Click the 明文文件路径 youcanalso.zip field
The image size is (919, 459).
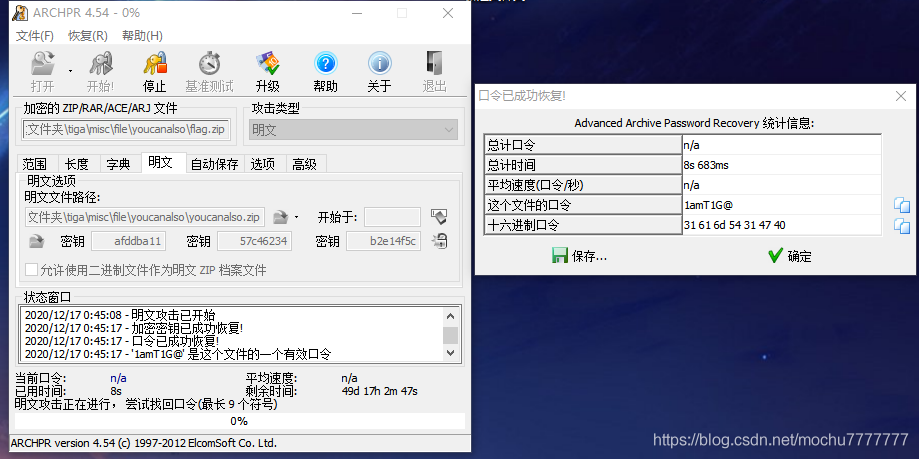click(144, 217)
